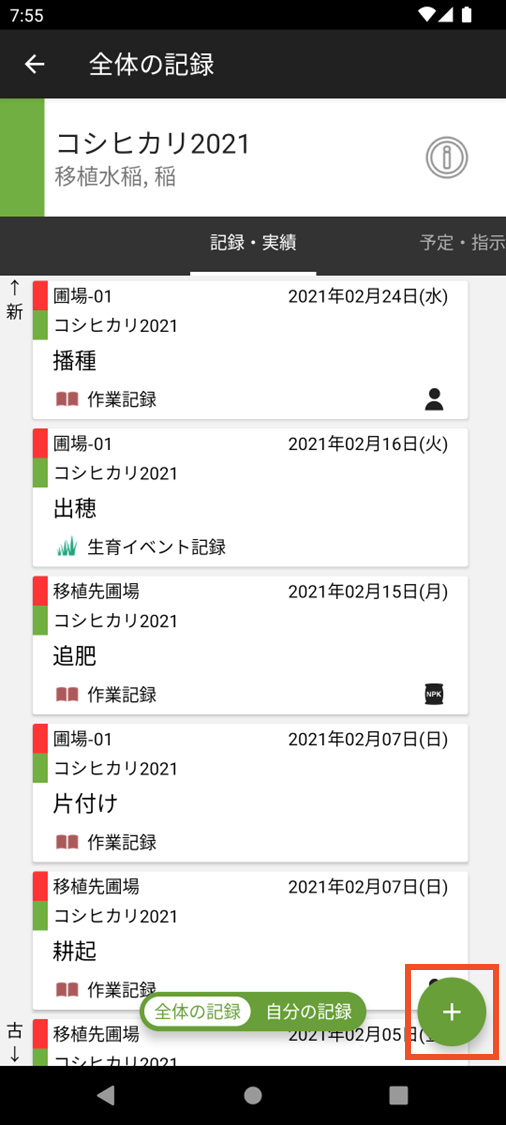Screen dimensions: 506x1125
Task: Switch to the 予定・指示 tab
Action: click(x=462, y=243)
